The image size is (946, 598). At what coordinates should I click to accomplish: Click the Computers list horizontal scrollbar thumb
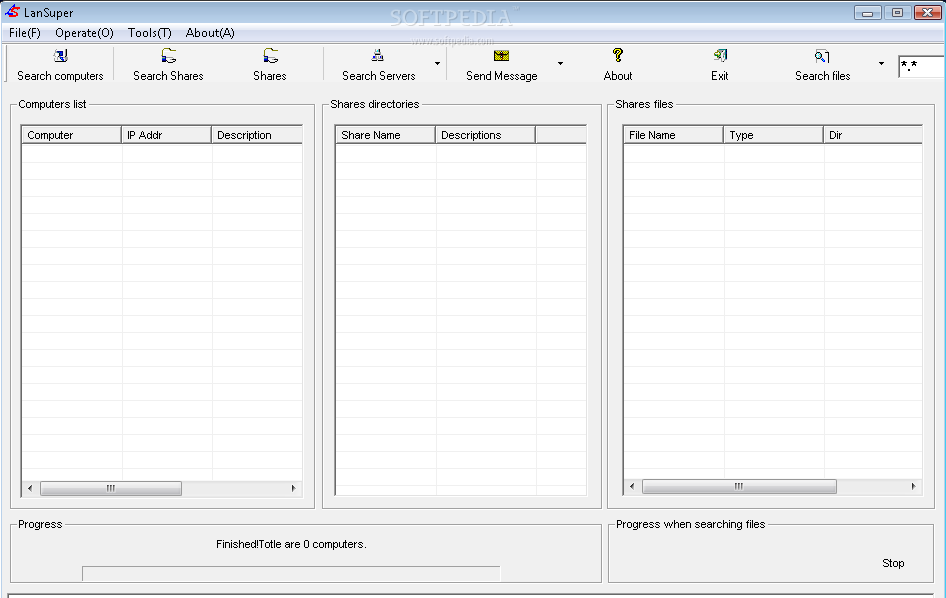(x=111, y=488)
